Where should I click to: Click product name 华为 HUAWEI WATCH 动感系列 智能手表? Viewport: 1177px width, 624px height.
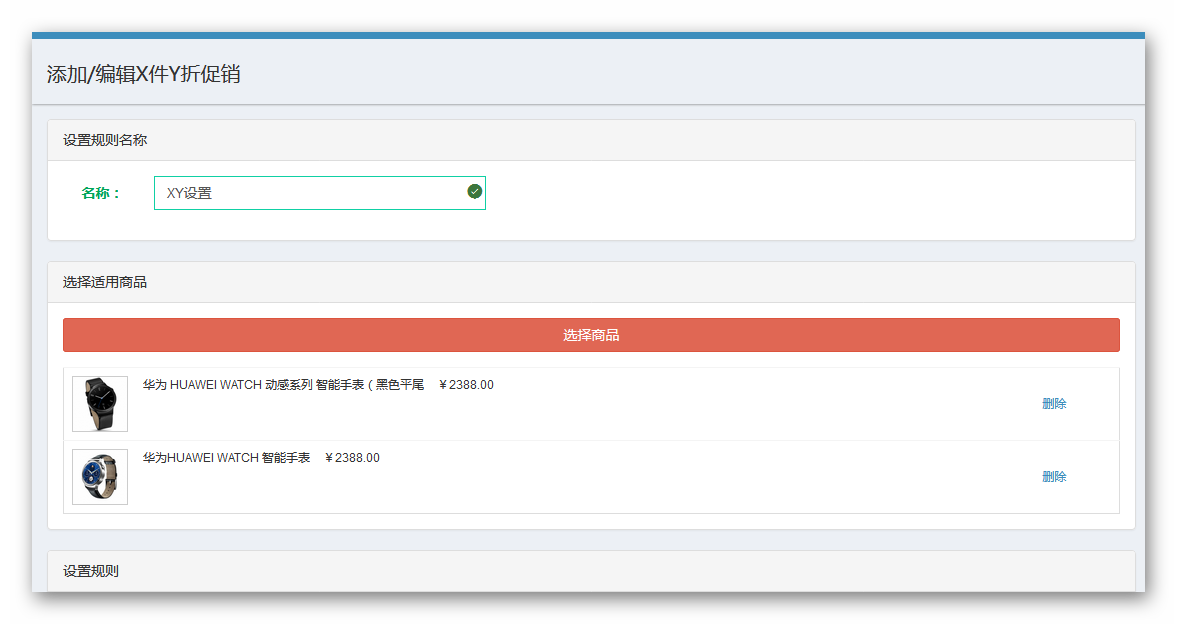tap(284, 384)
